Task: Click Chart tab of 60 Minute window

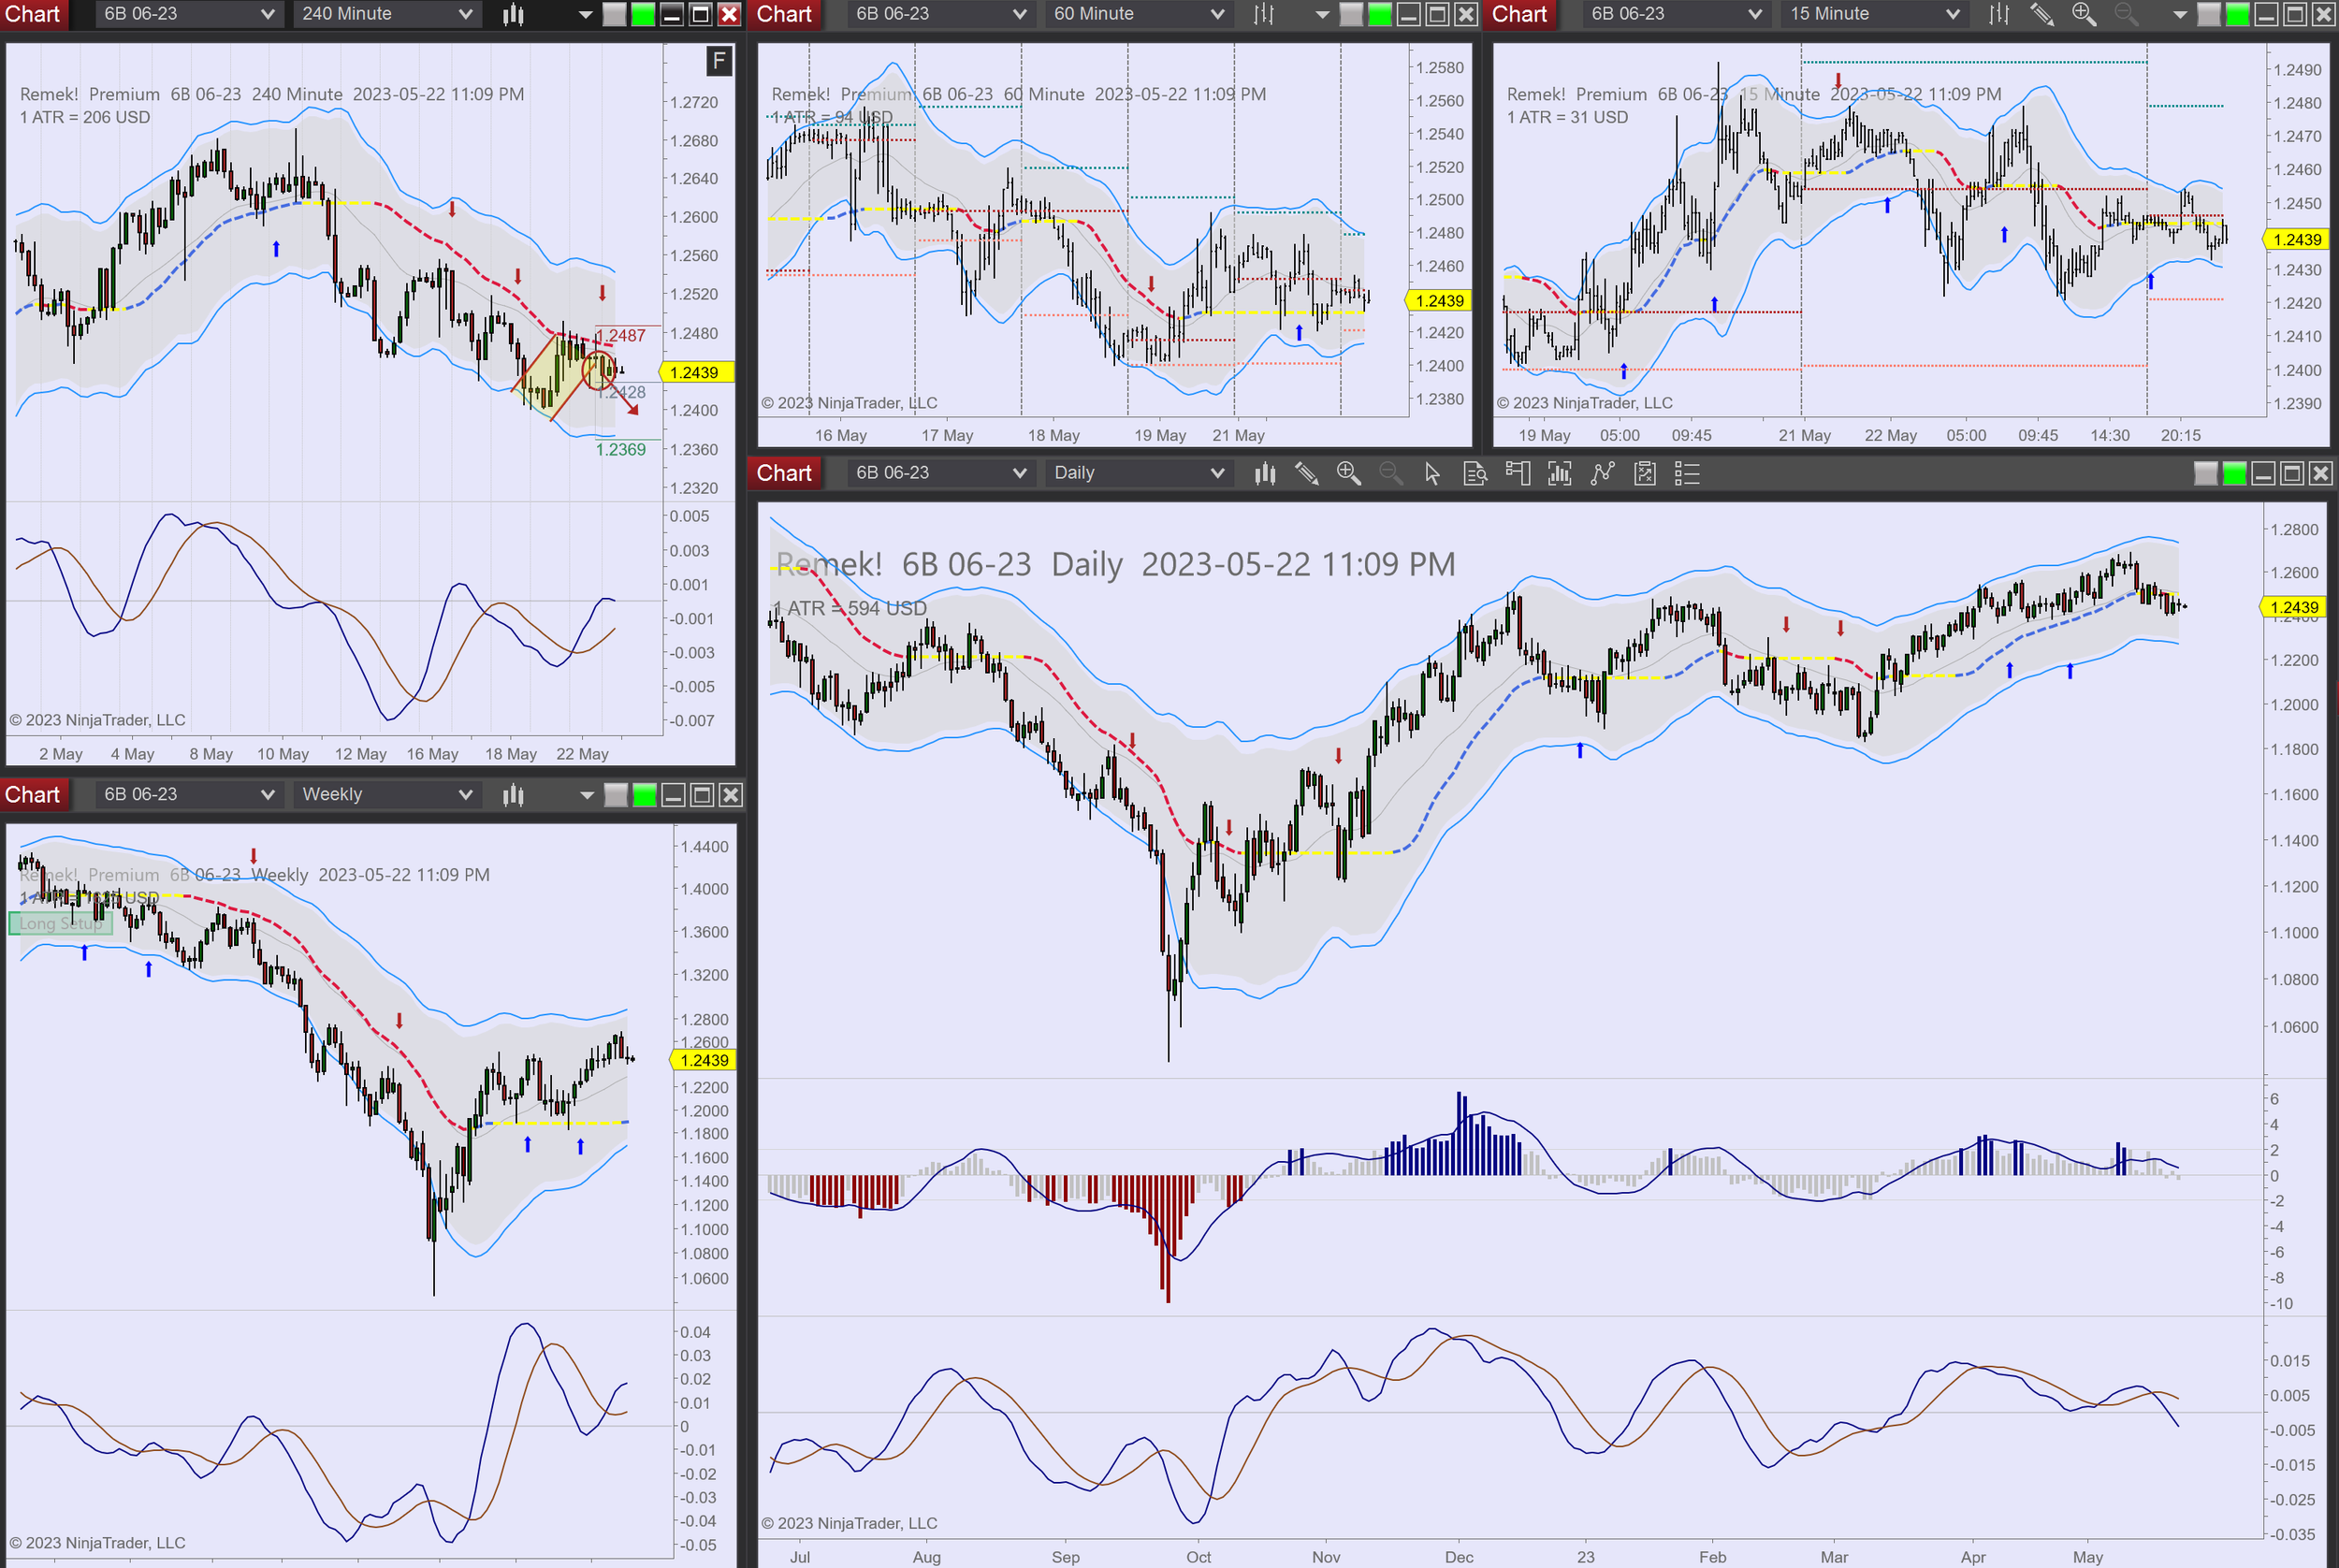Action: (x=784, y=14)
